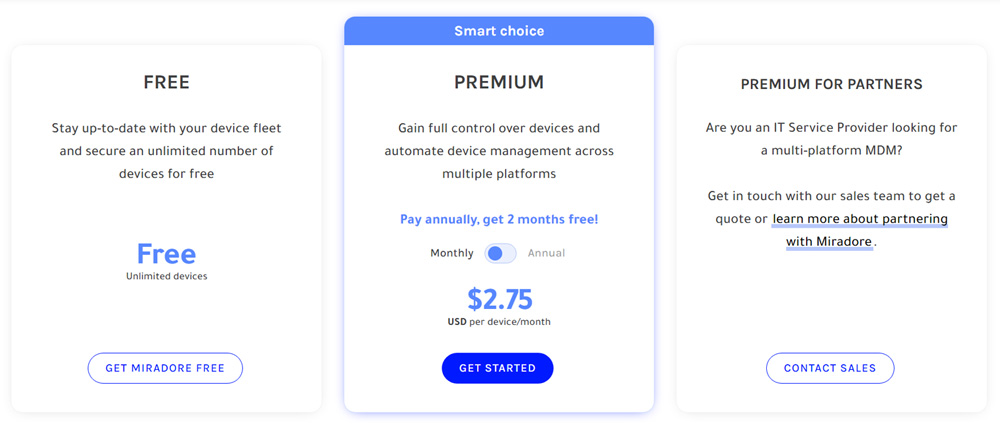Click the large blue Free price text
The image size is (1000, 427).
(166, 254)
